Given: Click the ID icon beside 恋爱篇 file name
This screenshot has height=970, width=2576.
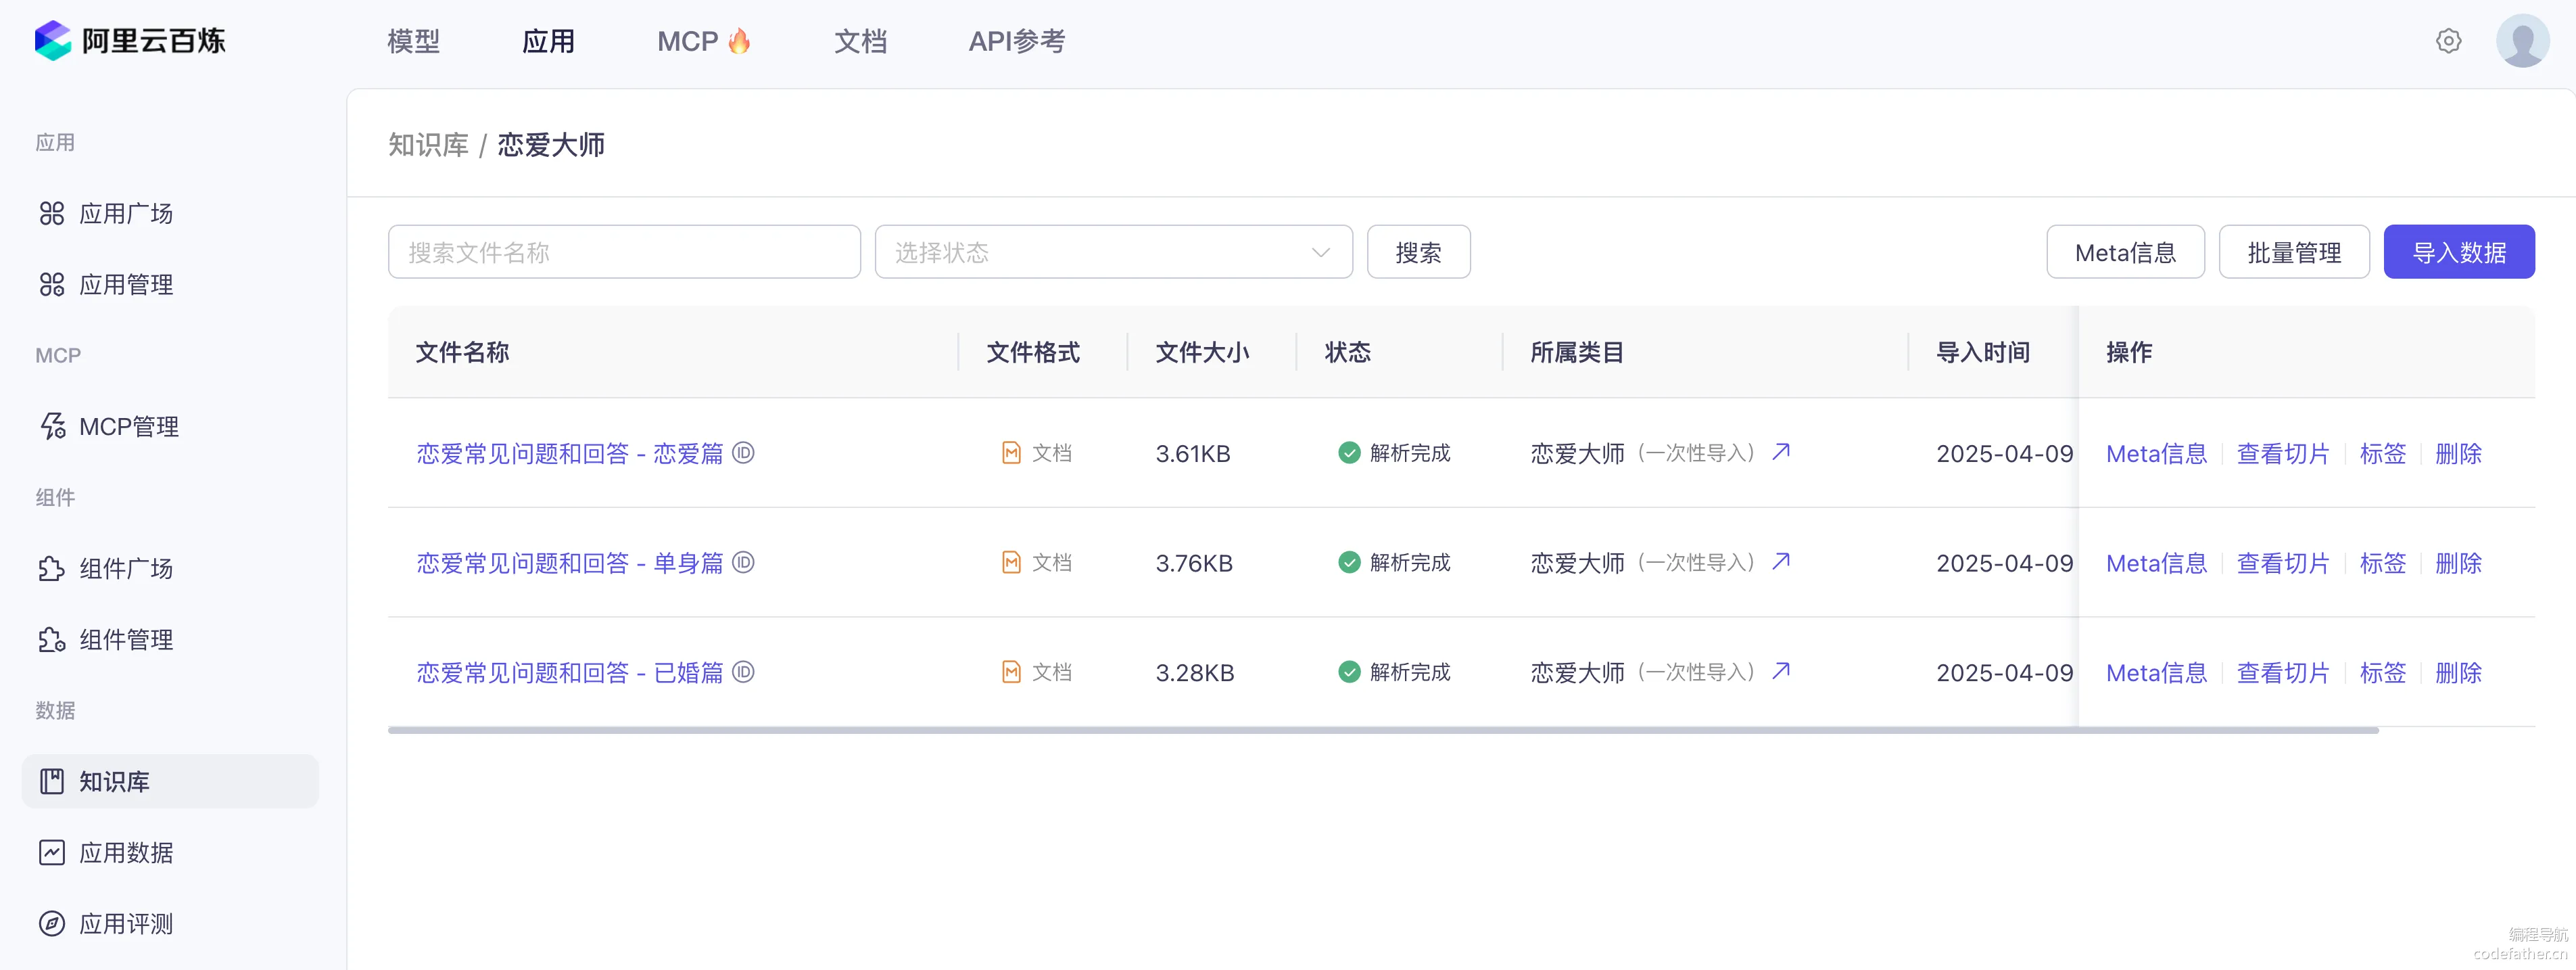Looking at the screenshot, I should point(743,453).
